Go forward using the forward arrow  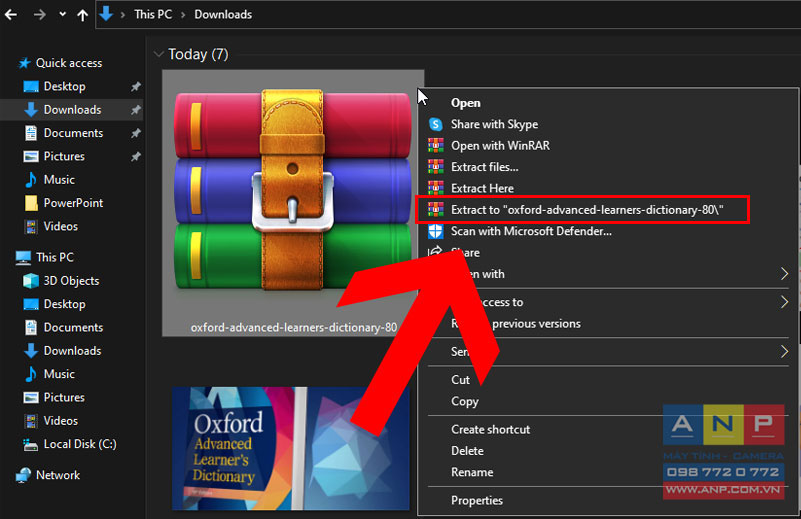(39, 15)
